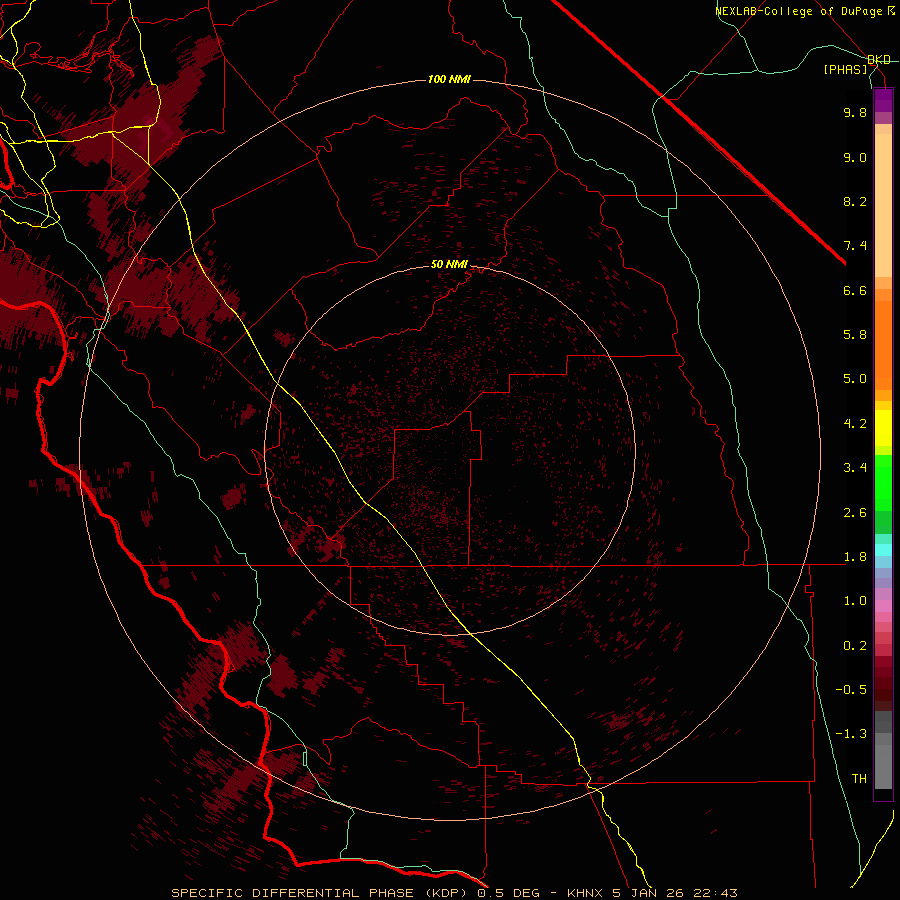Click the light peach band of the color bar
Image resolution: width=900 pixels, height=900 pixels.
tap(883, 205)
